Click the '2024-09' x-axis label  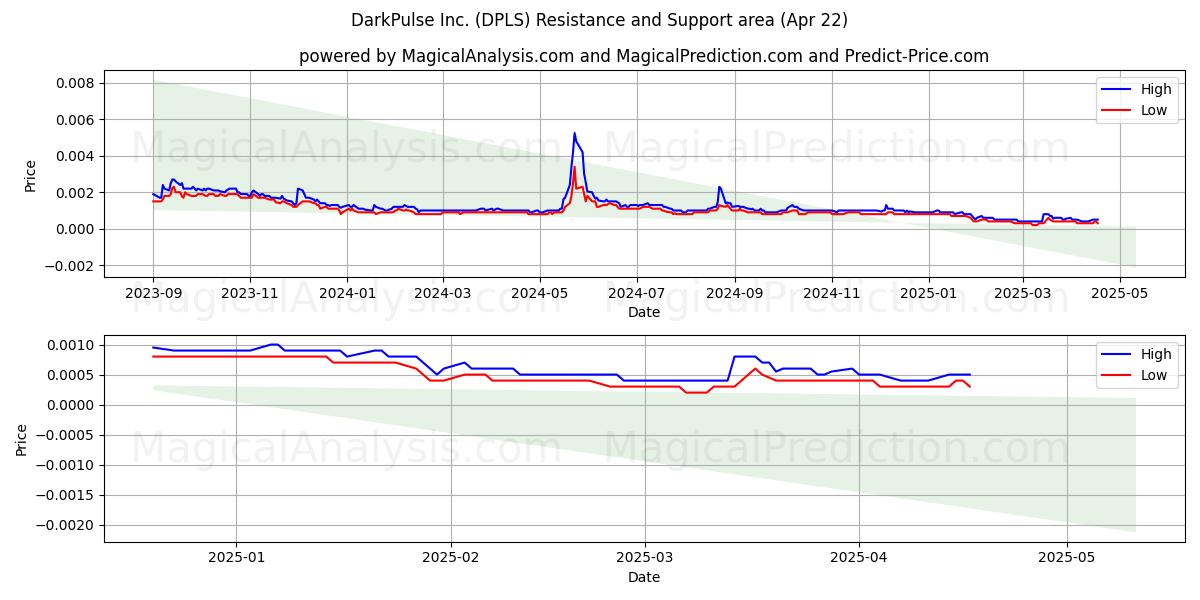coord(734,294)
